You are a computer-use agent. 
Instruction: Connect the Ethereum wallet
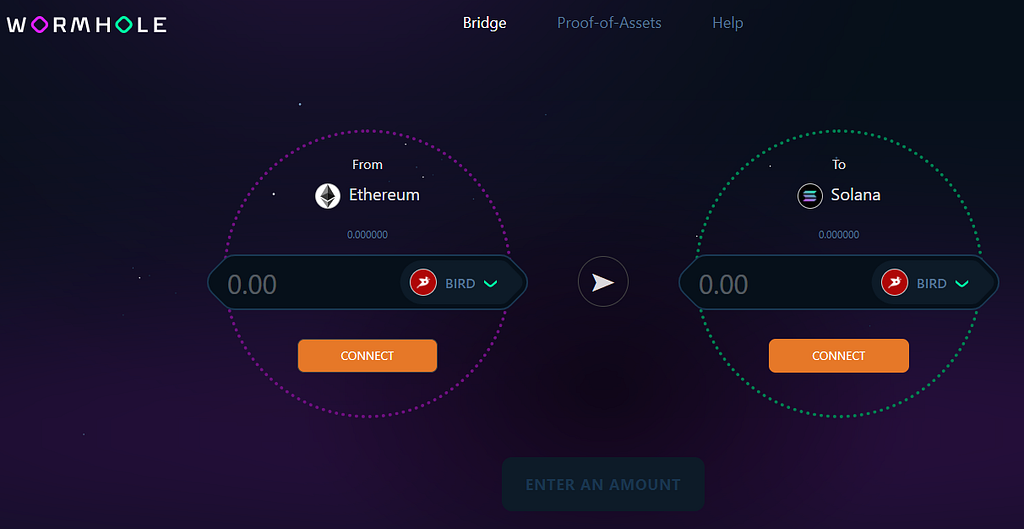(367, 356)
